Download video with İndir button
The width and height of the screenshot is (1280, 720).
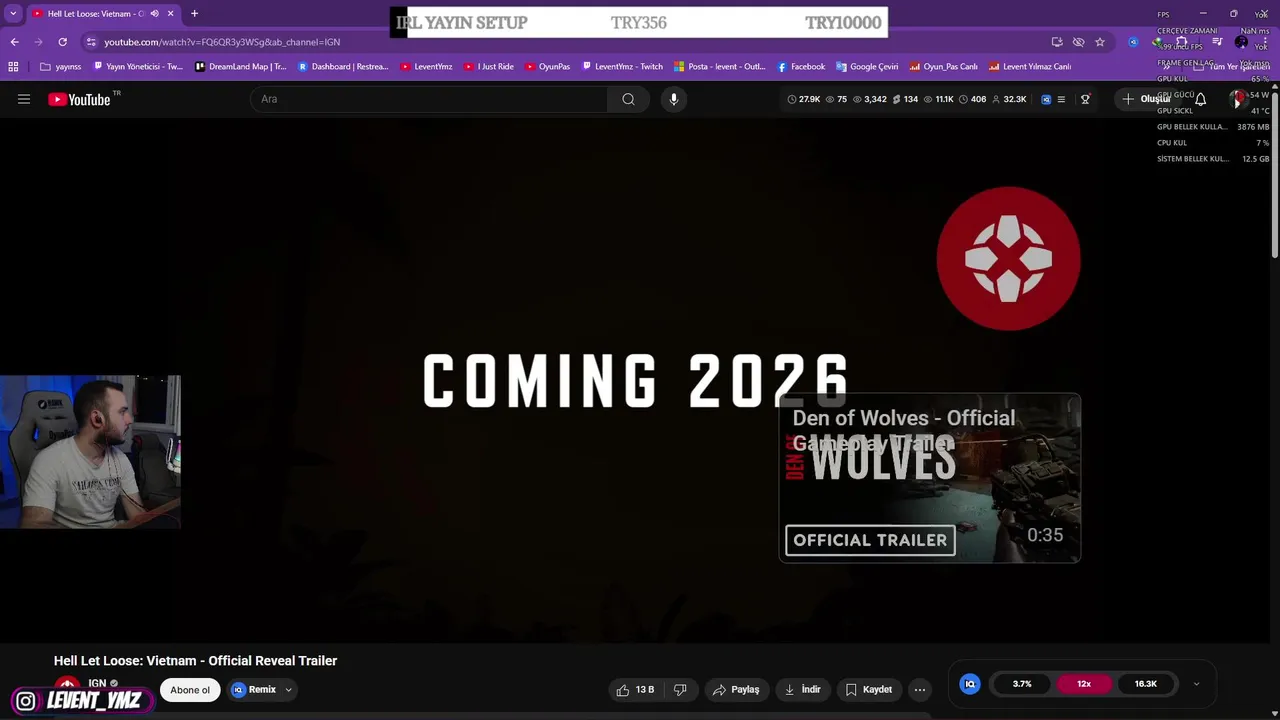tap(802, 689)
